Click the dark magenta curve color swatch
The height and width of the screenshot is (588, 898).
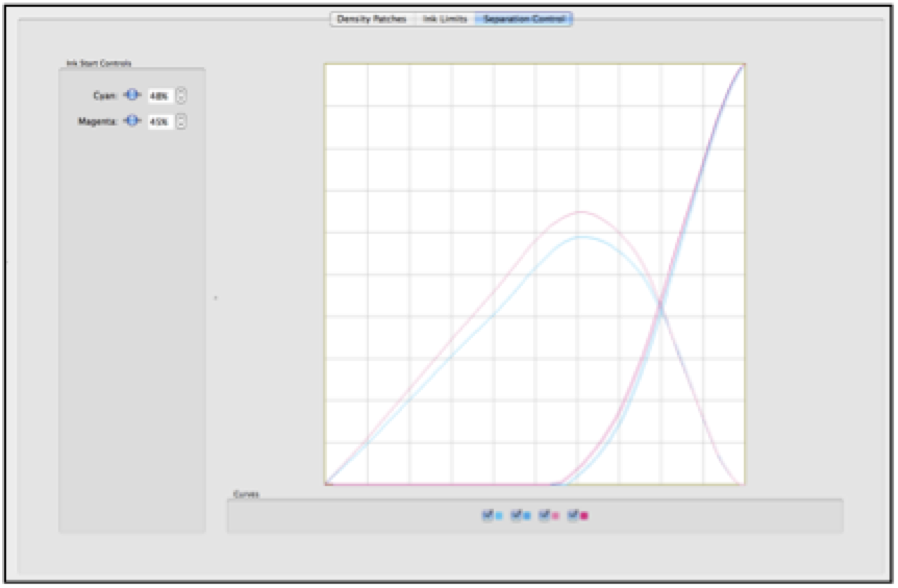(x=583, y=515)
